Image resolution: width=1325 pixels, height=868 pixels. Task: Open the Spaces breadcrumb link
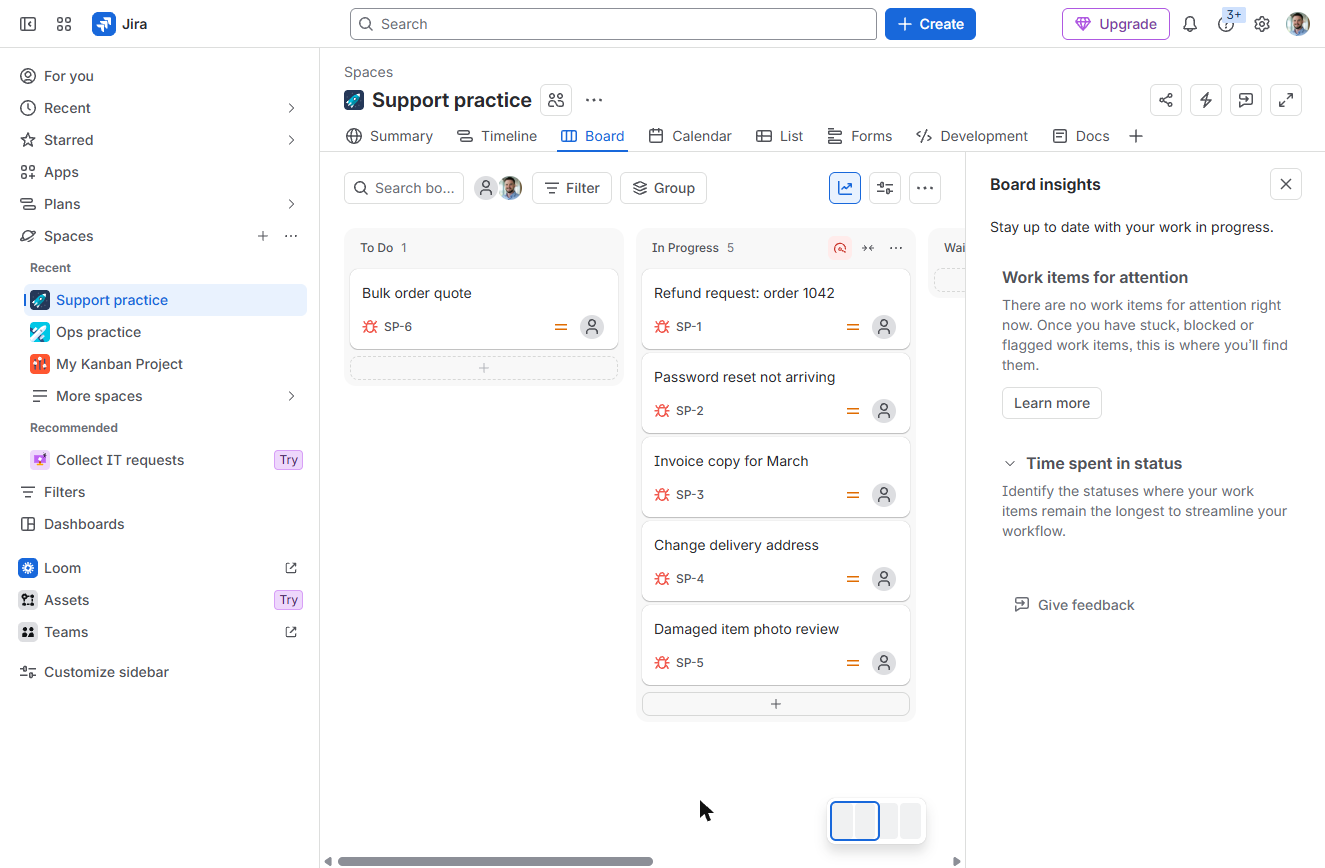368,72
